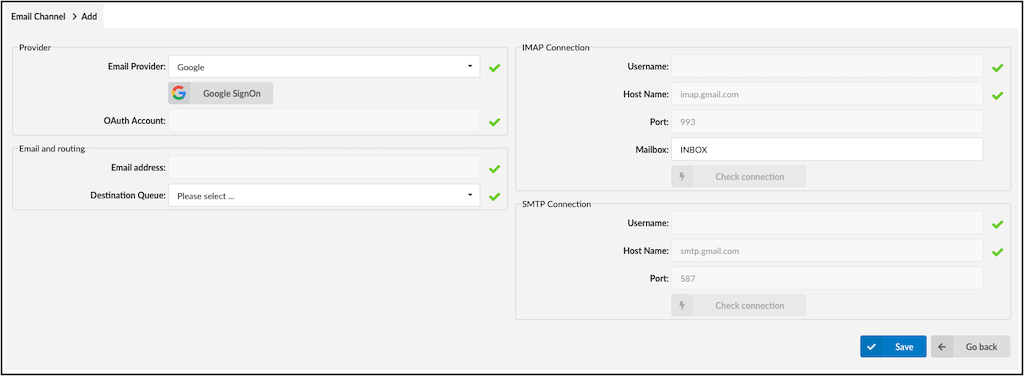Click the 'IMAP Connection' group heading
This screenshot has height=376, width=1024.
pyautogui.click(x=556, y=48)
